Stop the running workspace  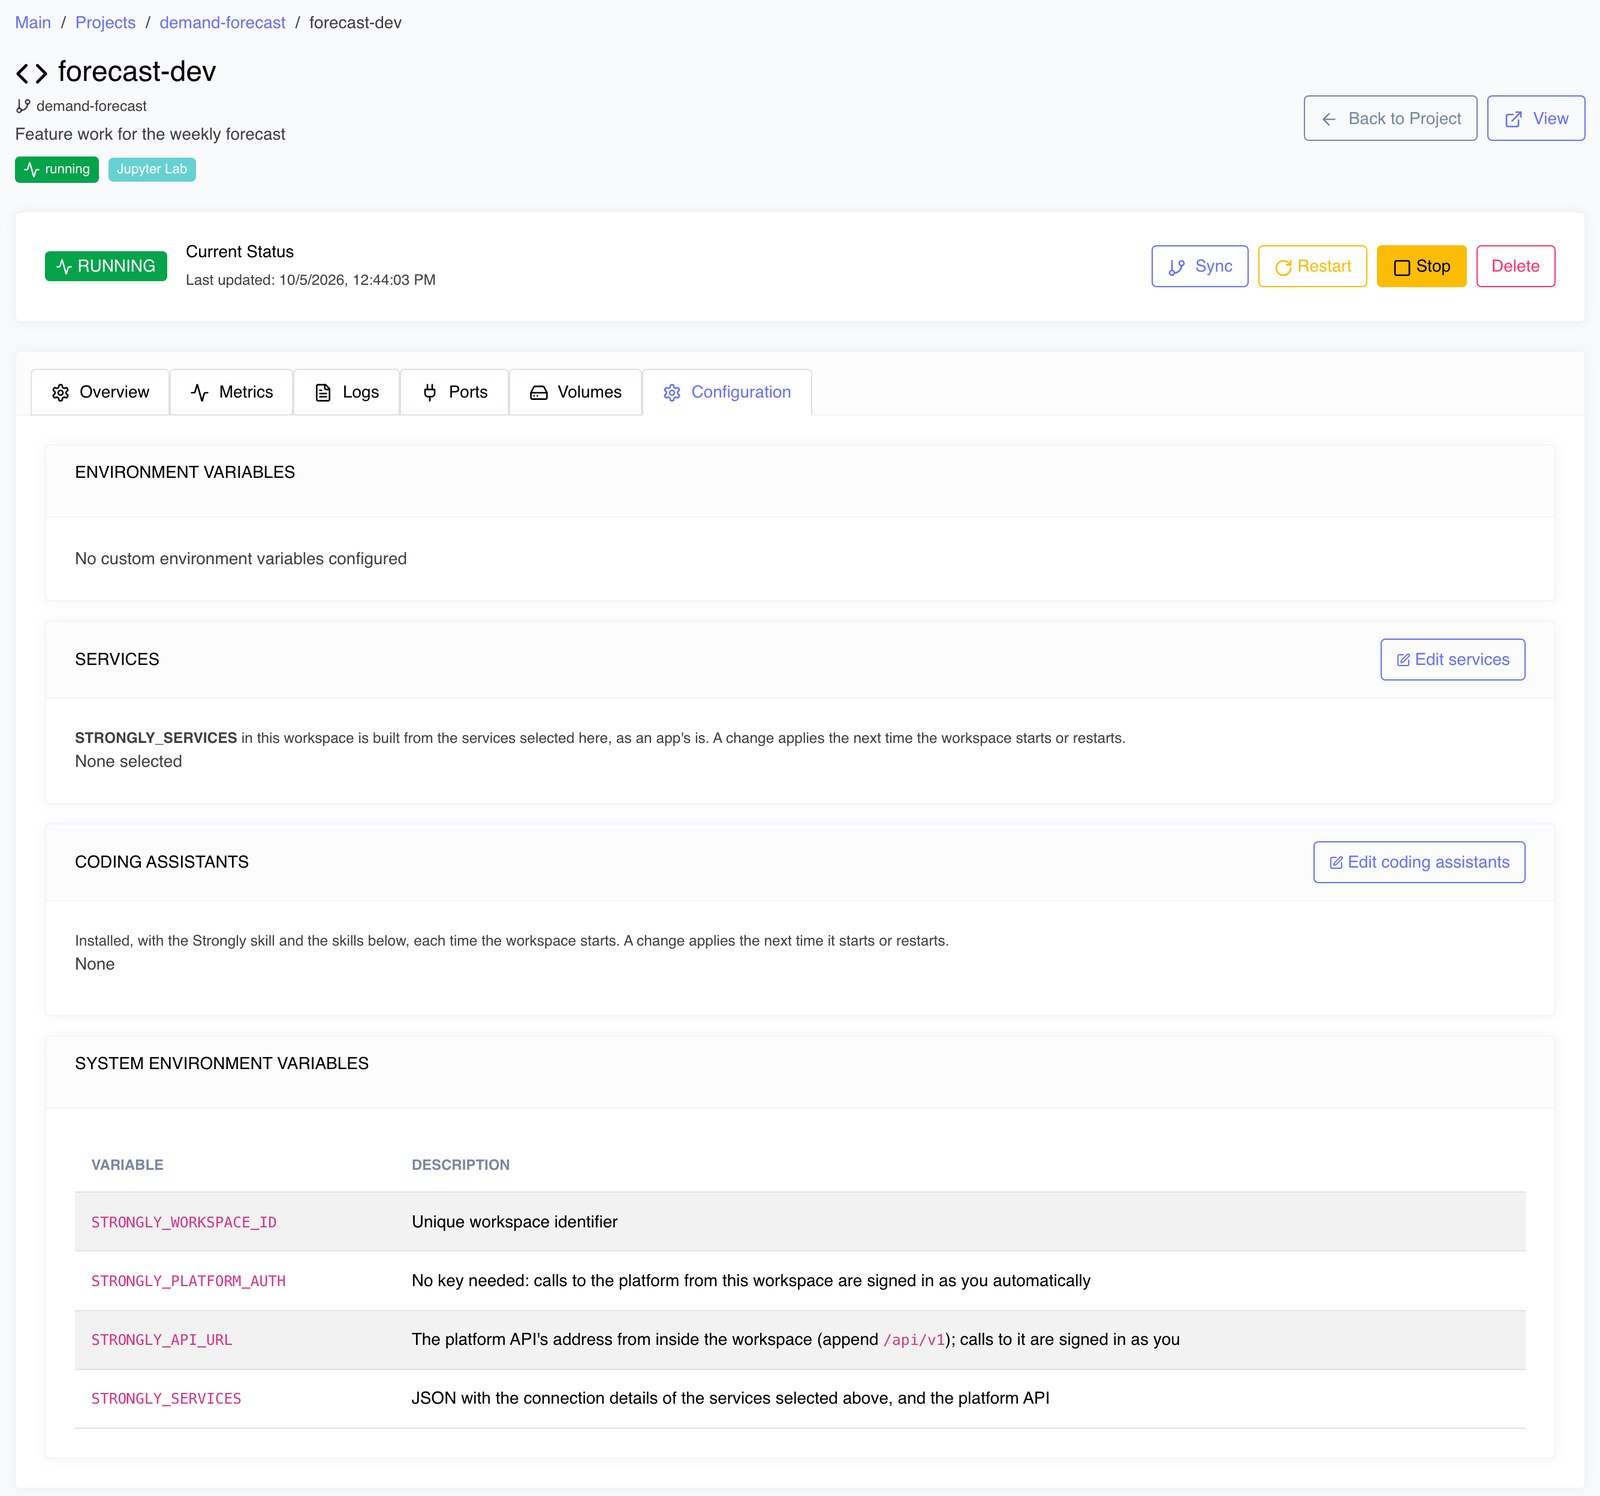tap(1421, 266)
